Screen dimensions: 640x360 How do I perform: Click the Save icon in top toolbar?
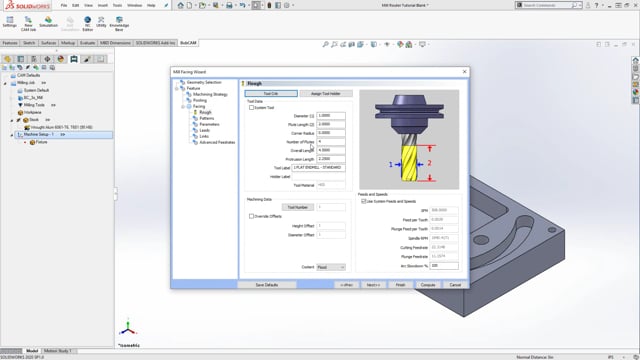pyautogui.click(x=229, y=5)
